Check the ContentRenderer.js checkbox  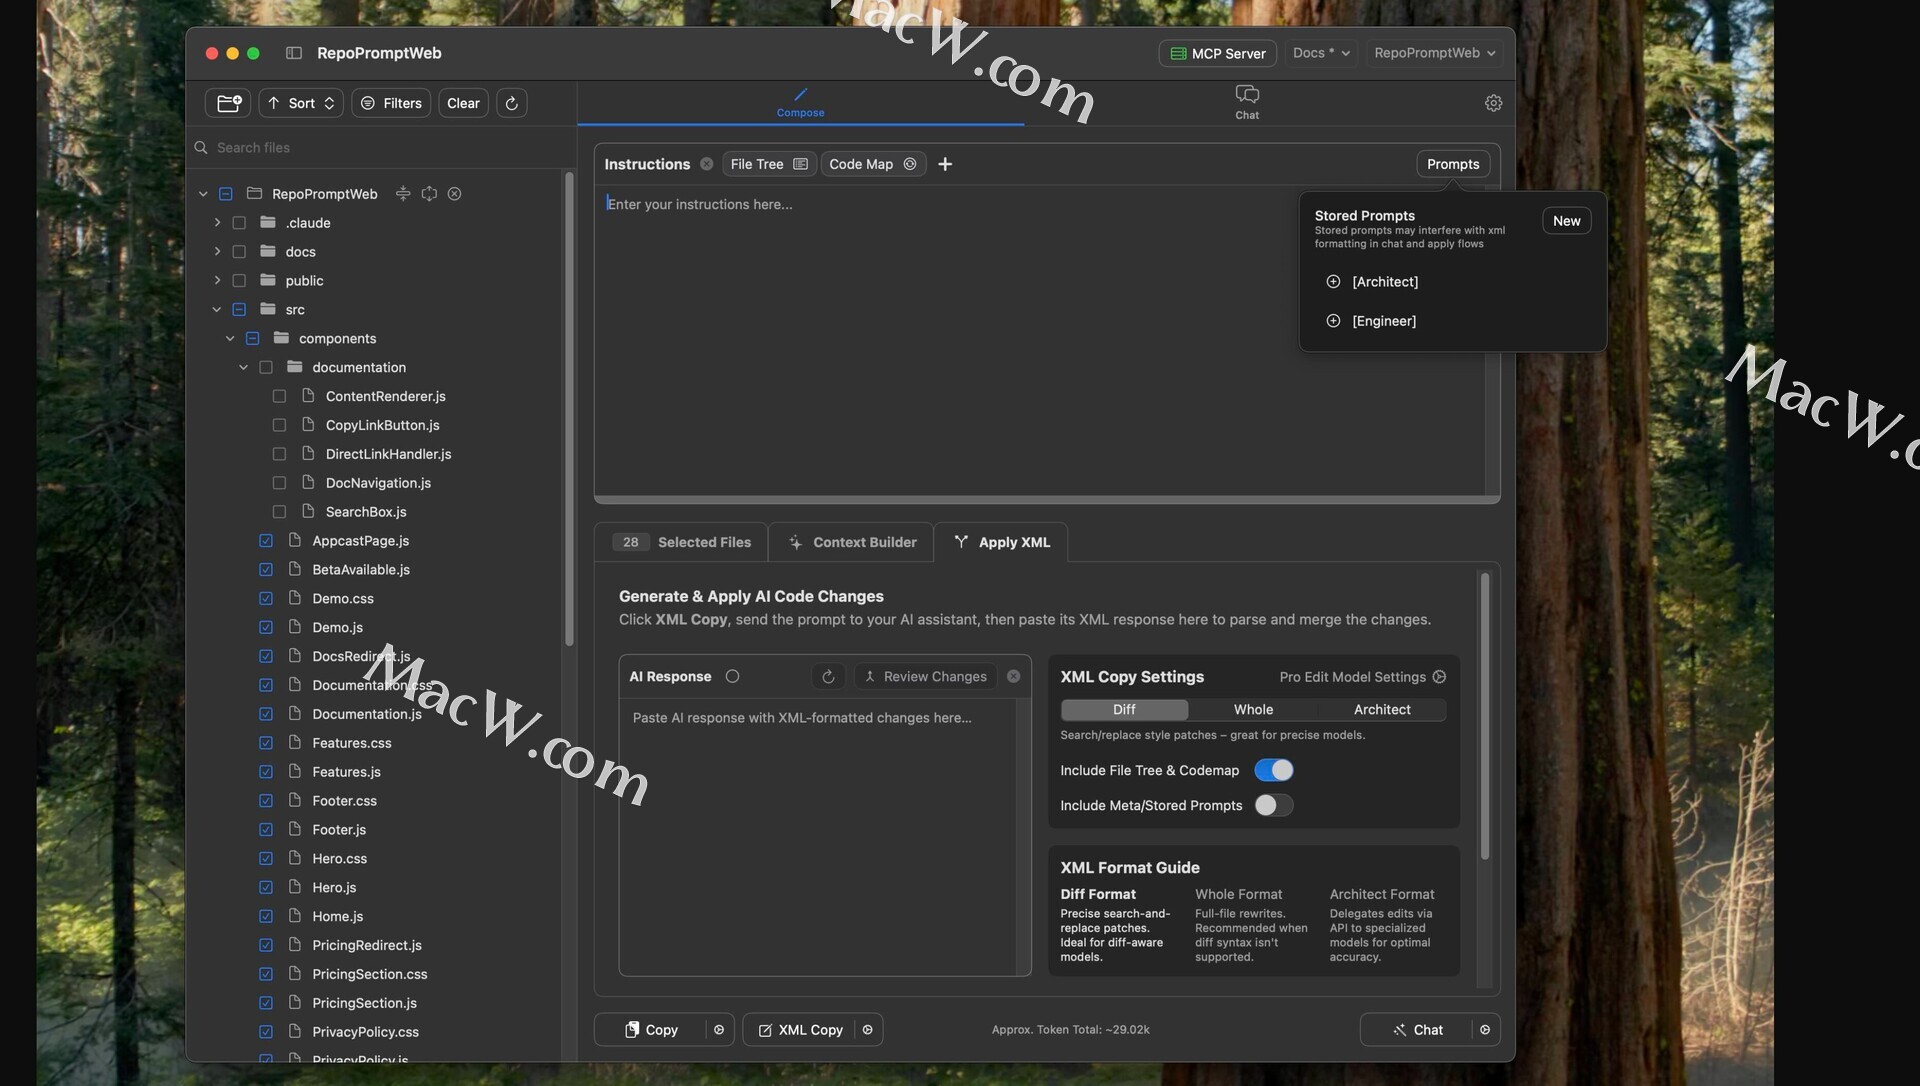click(279, 396)
